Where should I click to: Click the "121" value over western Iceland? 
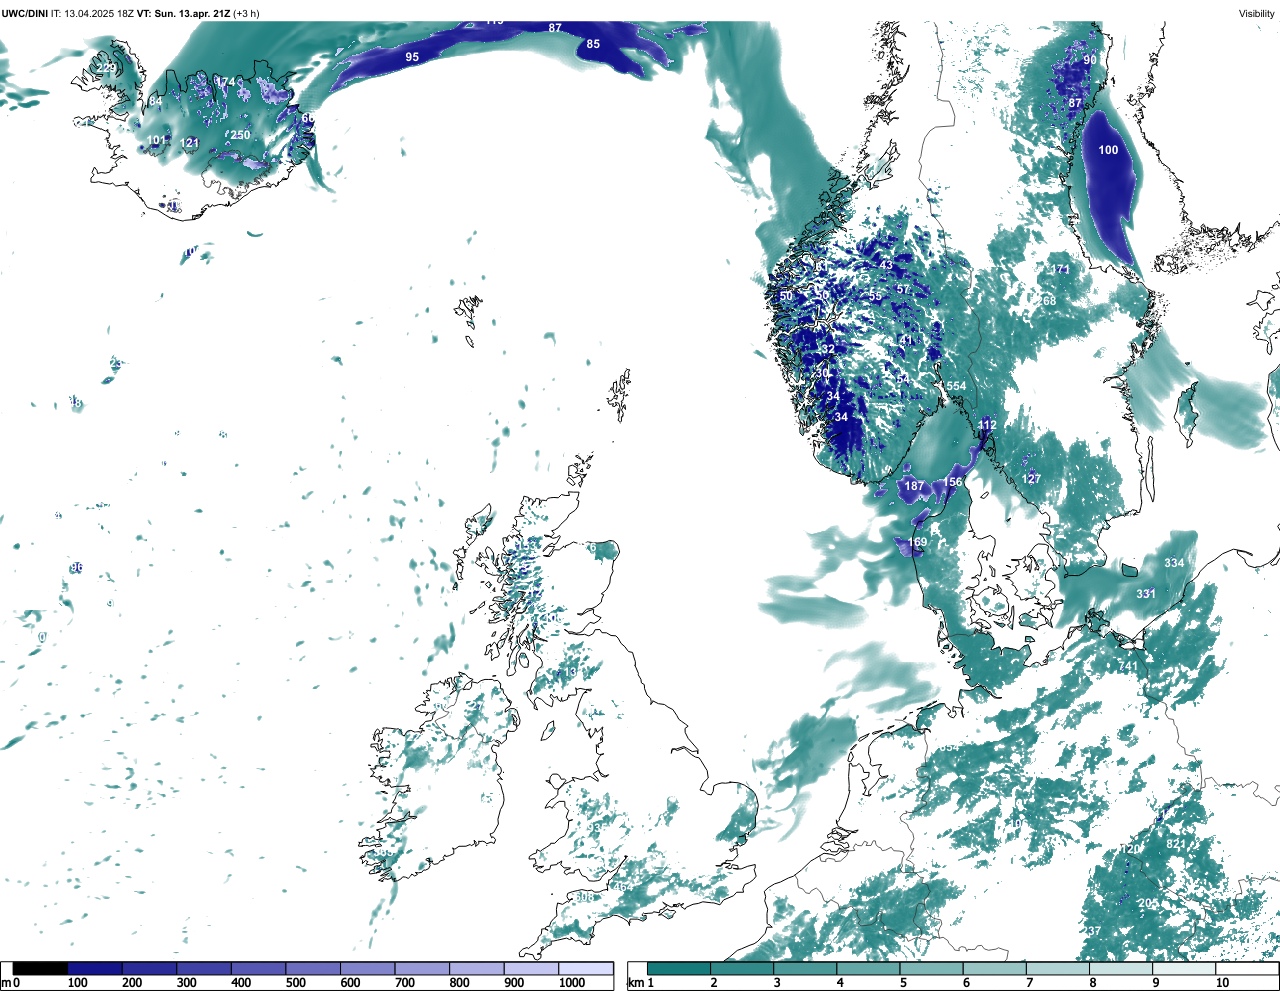click(x=190, y=143)
